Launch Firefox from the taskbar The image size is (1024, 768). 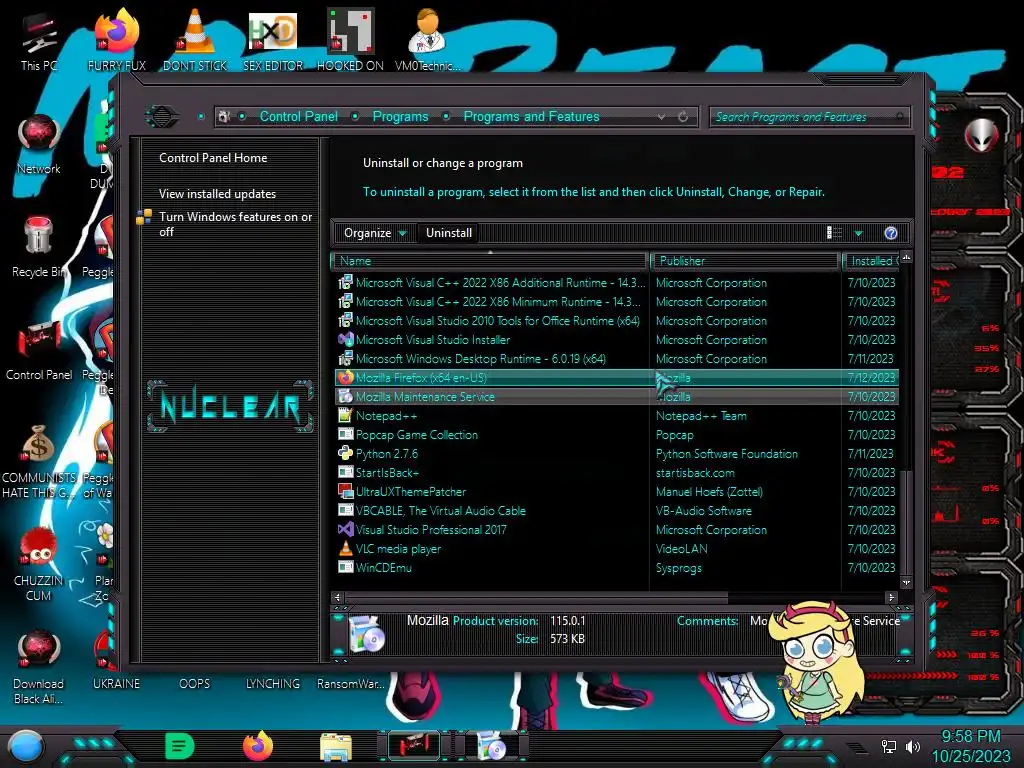click(x=258, y=746)
